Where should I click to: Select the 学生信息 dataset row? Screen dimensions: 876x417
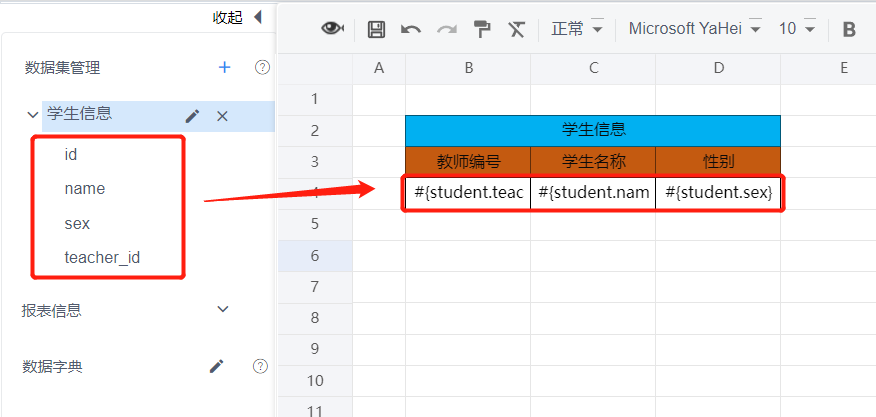tap(158, 116)
